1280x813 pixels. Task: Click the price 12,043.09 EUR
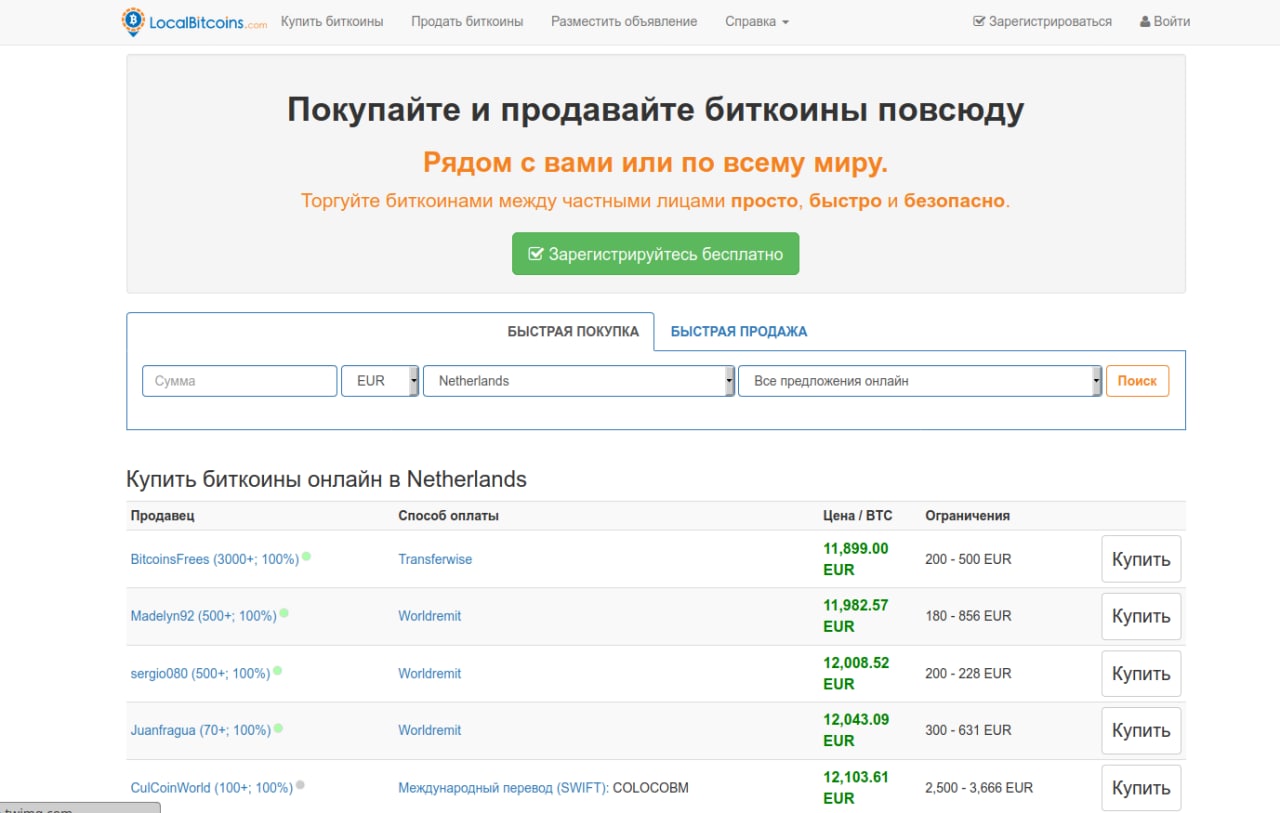click(x=856, y=730)
